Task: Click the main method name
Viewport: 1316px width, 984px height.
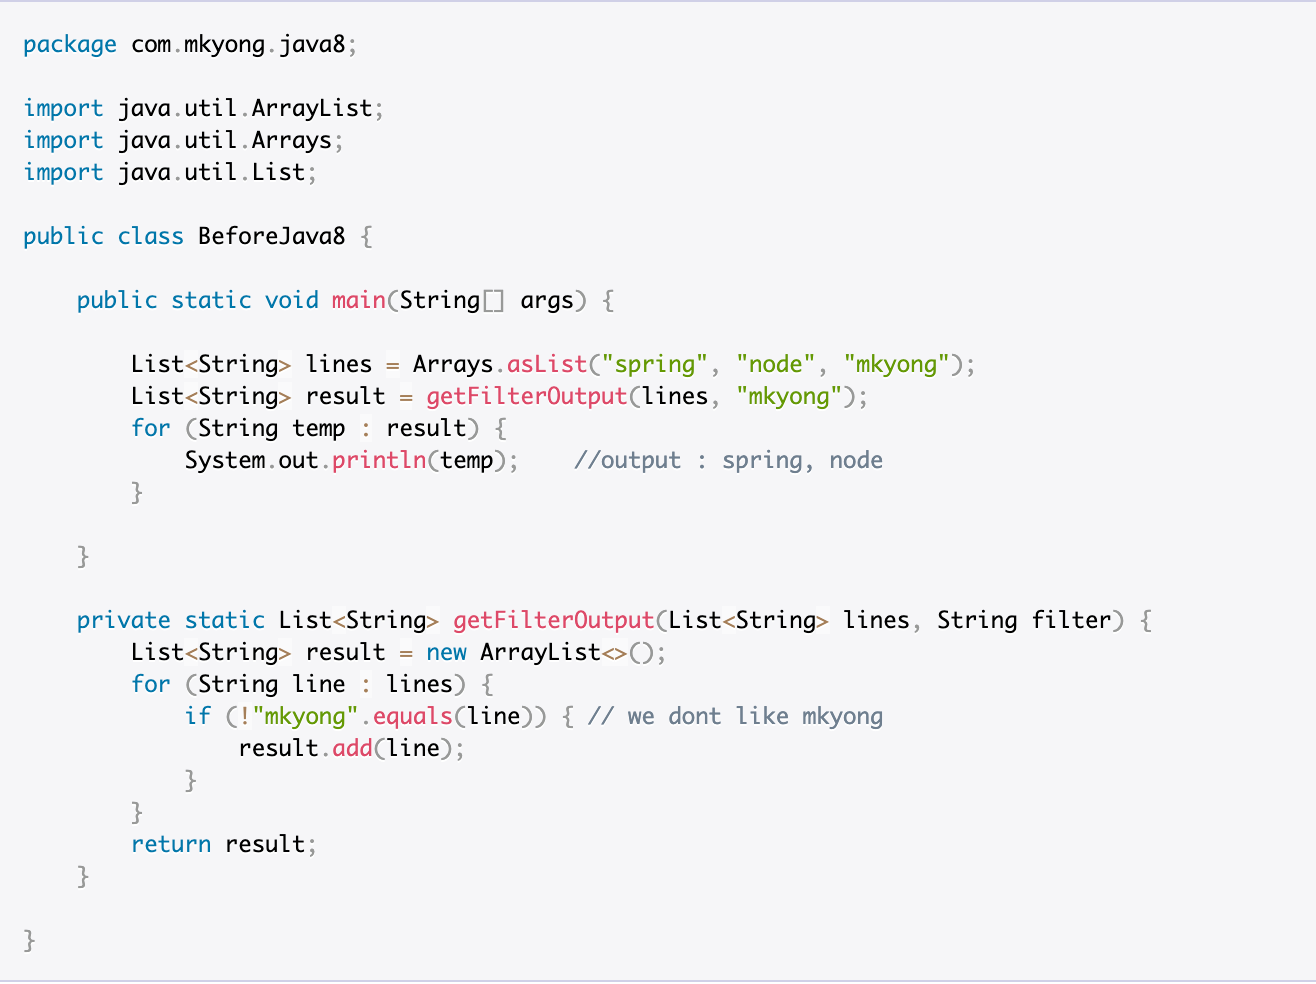Action: [359, 300]
